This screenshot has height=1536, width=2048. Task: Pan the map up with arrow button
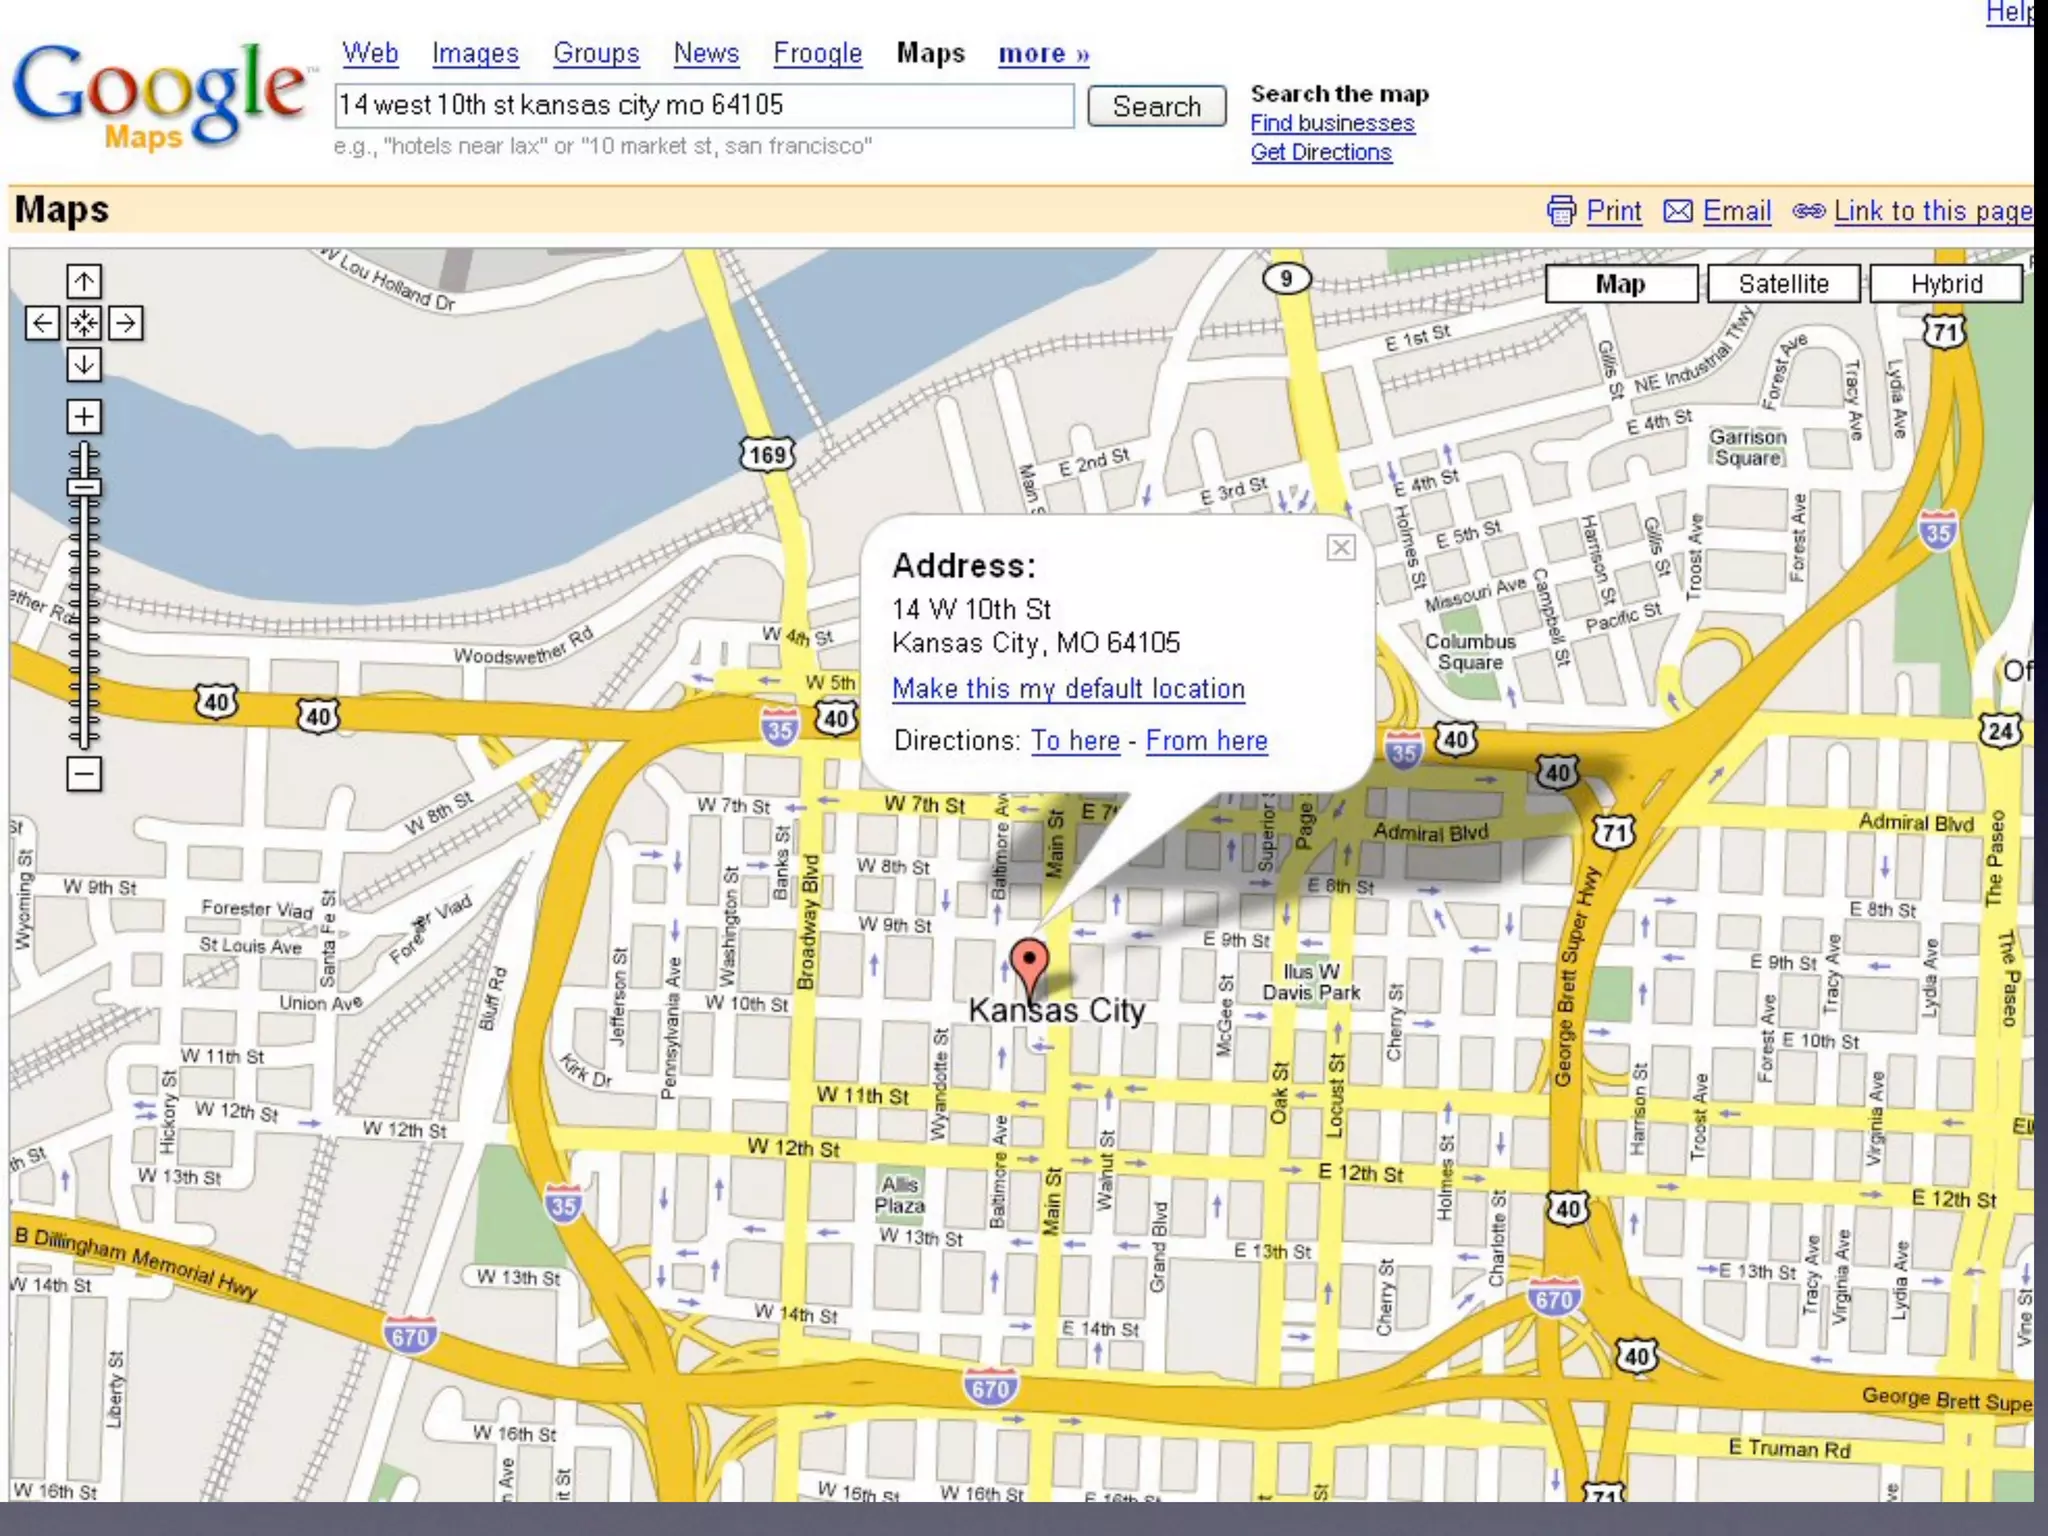coord(84,282)
